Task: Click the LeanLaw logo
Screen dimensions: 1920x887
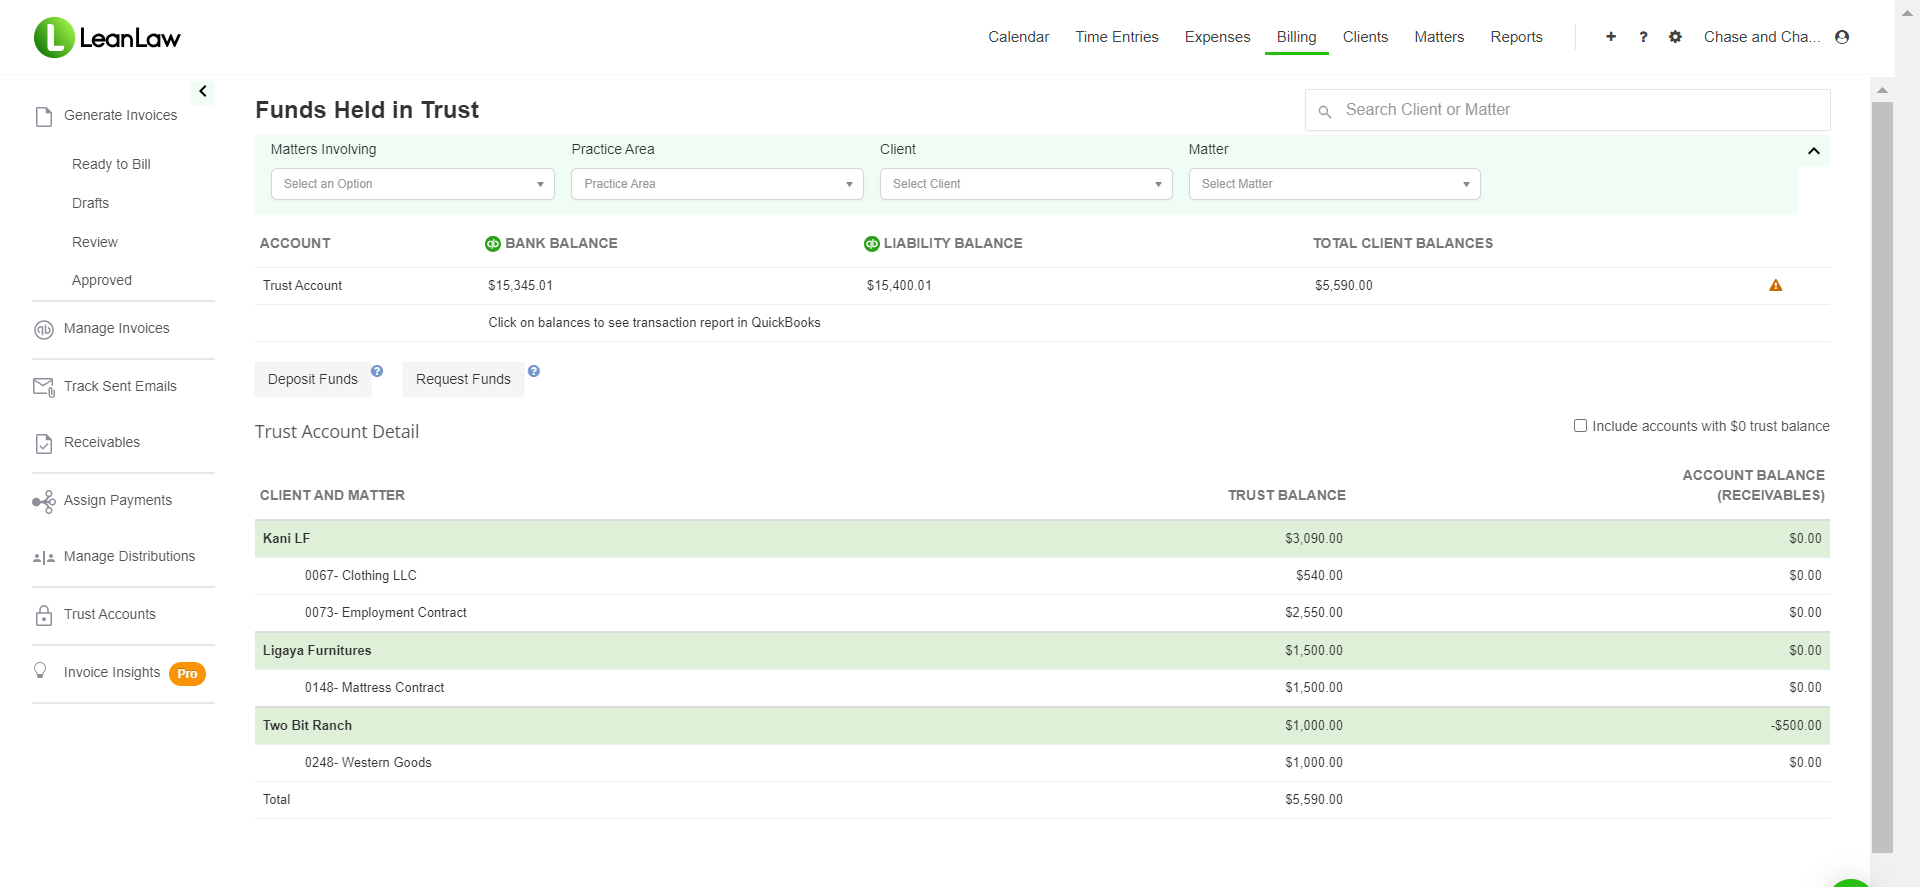Action: click(107, 38)
